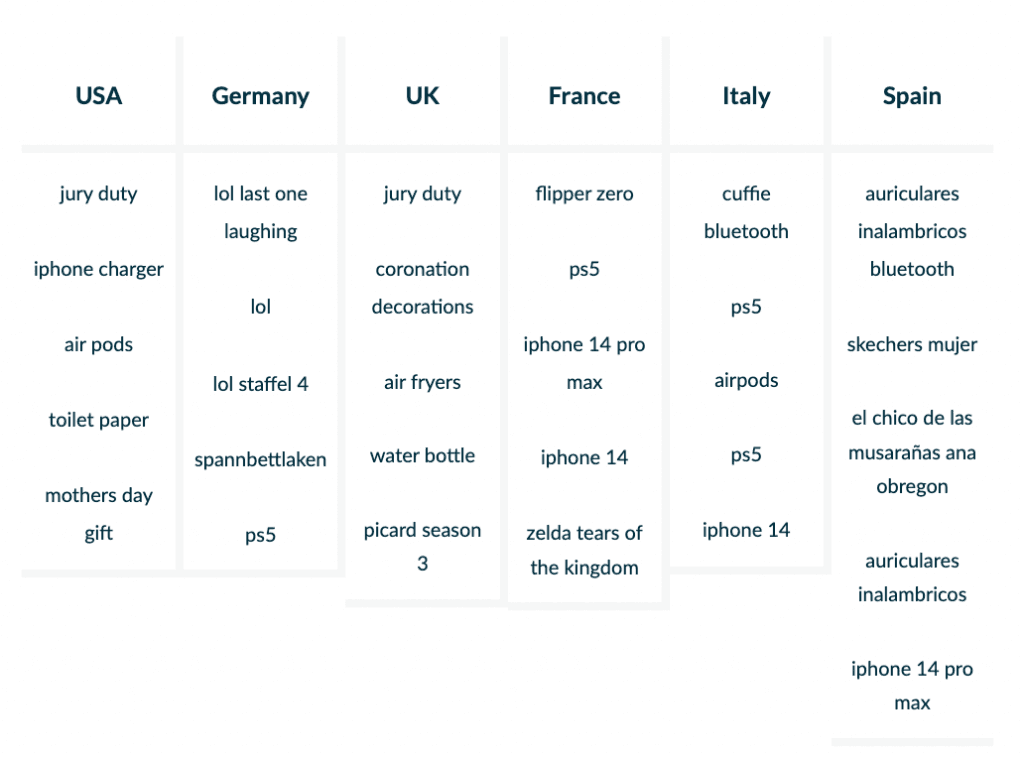Select the Spain column header
The height and width of the screenshot is (762, 1024).
(912, 96)
